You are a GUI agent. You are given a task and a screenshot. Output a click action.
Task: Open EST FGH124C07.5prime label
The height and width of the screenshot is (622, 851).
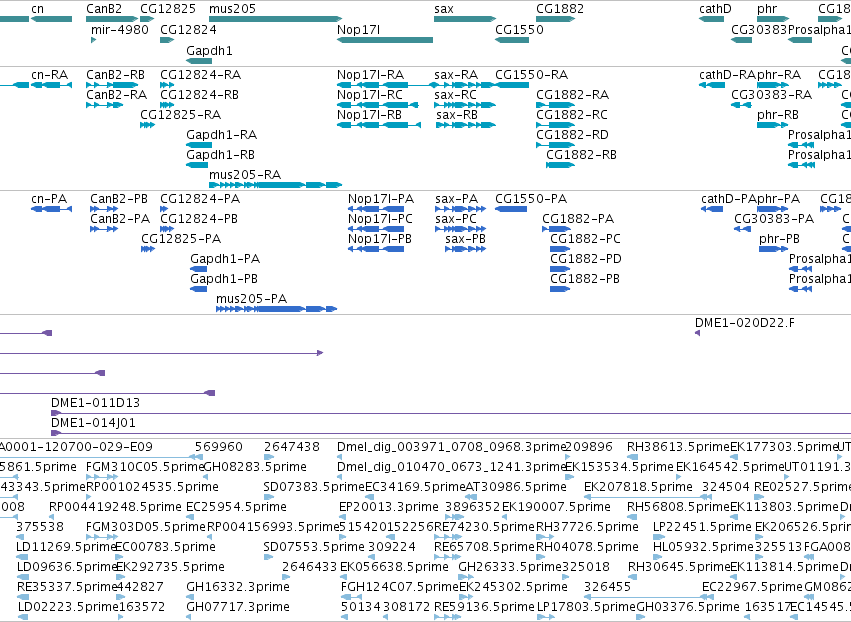coord(400,587)
